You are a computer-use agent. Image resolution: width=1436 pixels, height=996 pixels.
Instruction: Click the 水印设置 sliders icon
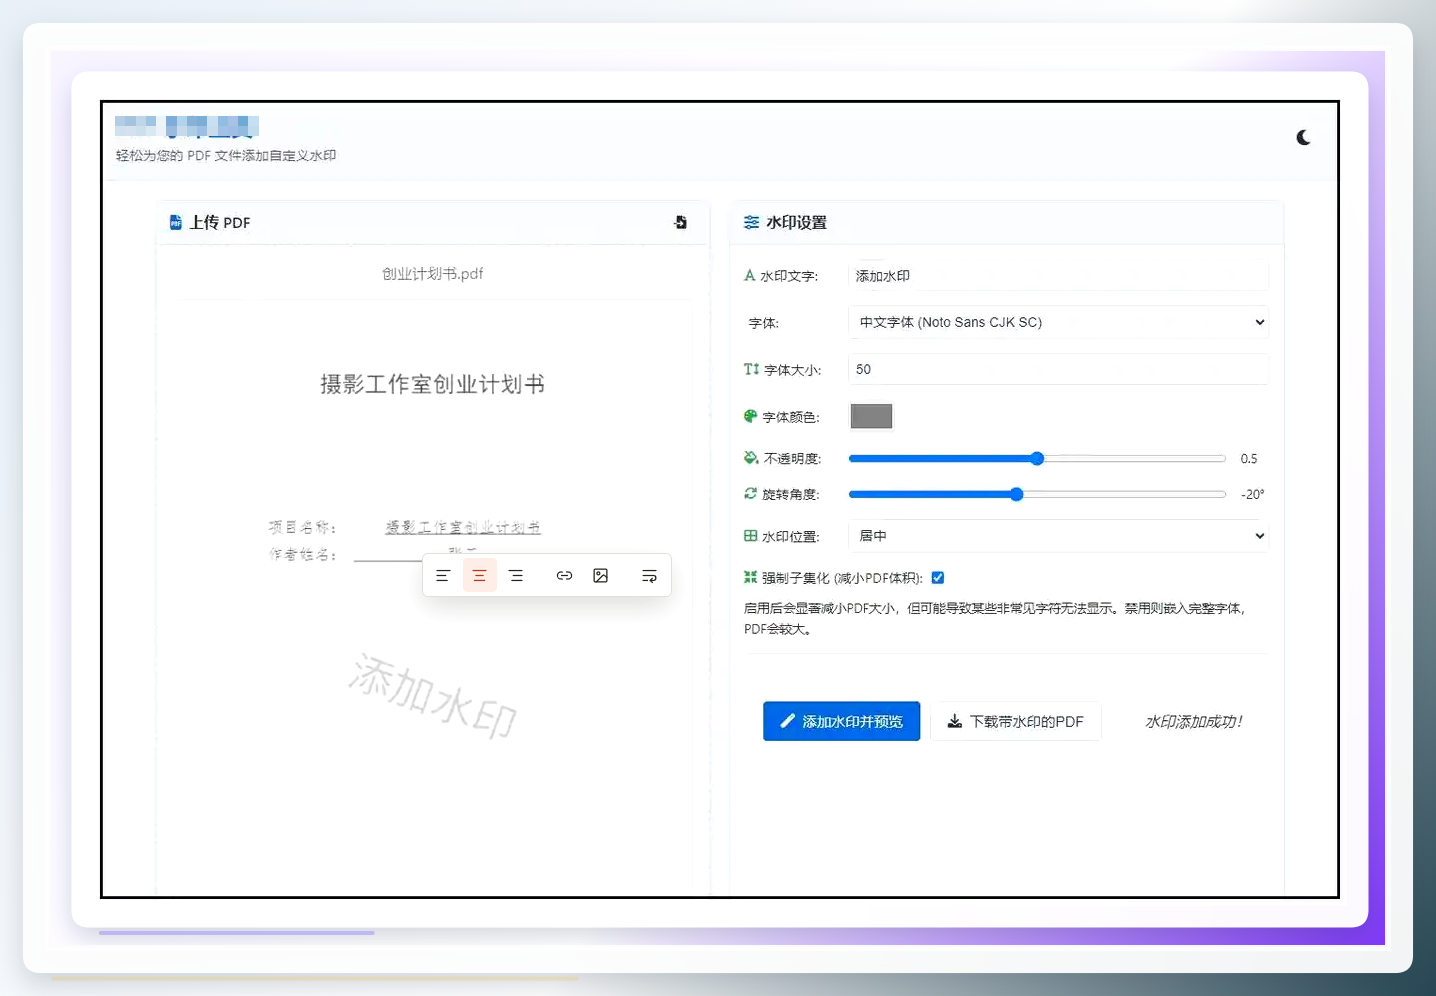[751, 222]
